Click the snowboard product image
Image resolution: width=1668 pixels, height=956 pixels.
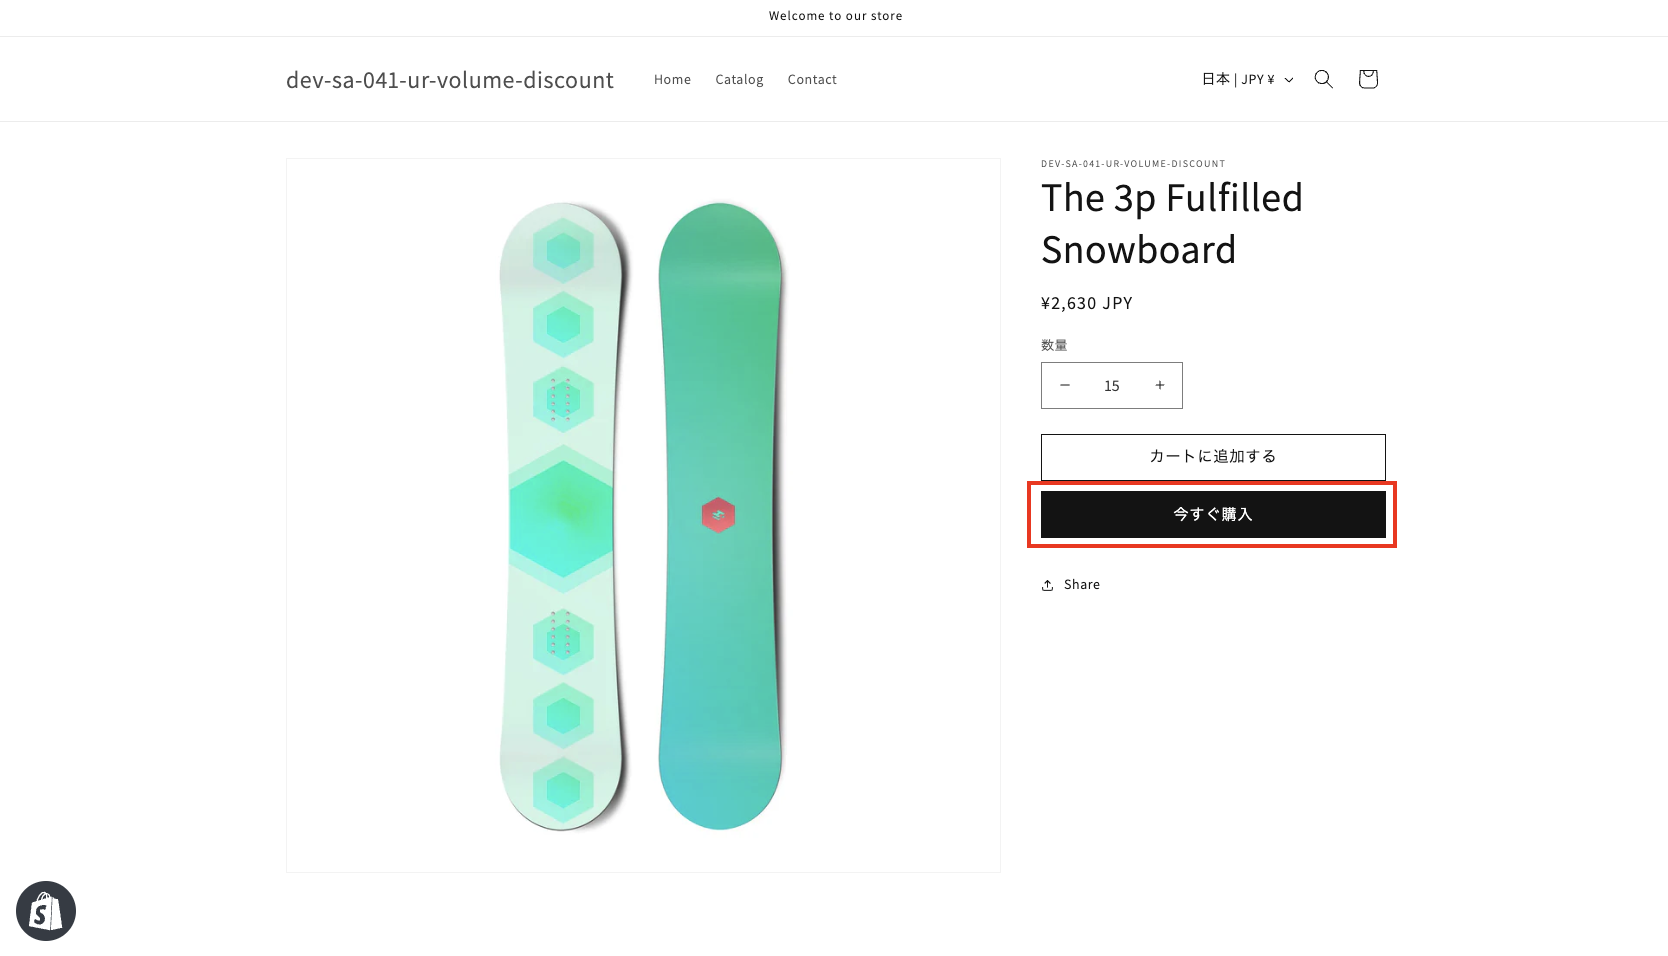pos(643,514)
